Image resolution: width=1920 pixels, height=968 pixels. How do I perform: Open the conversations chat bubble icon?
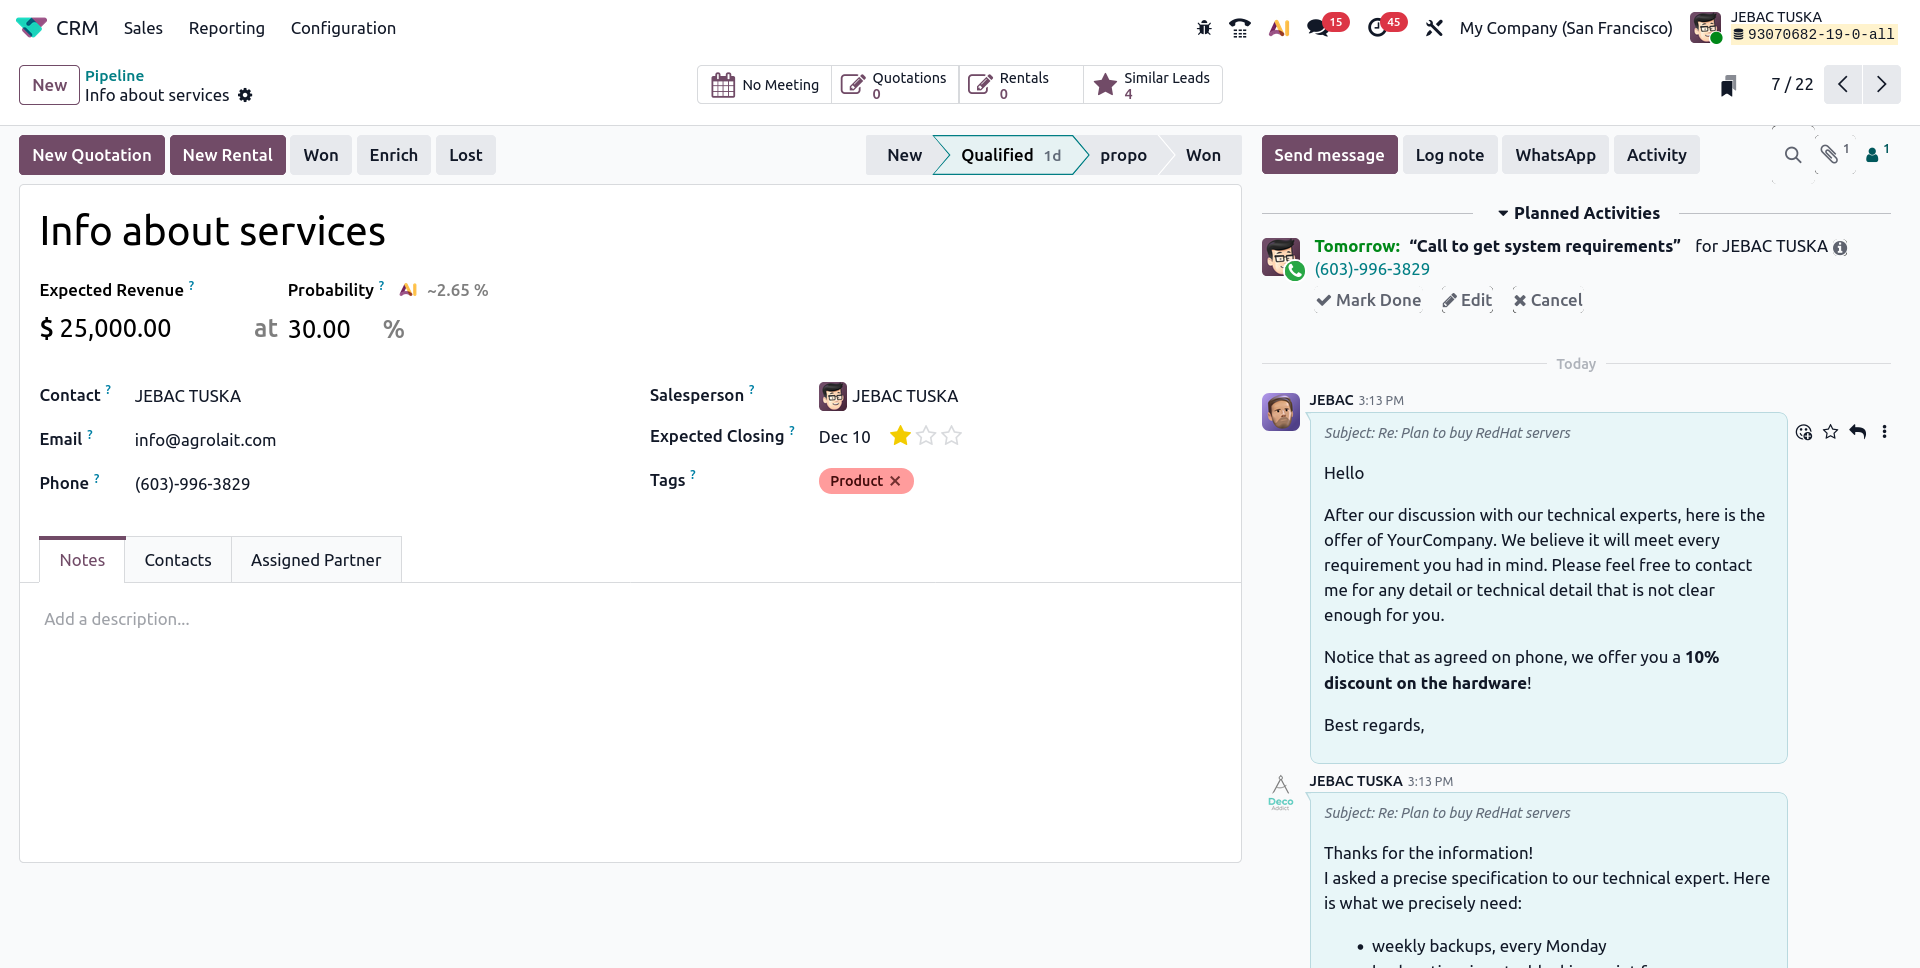pyautogui.click(x=1318, y=28)
